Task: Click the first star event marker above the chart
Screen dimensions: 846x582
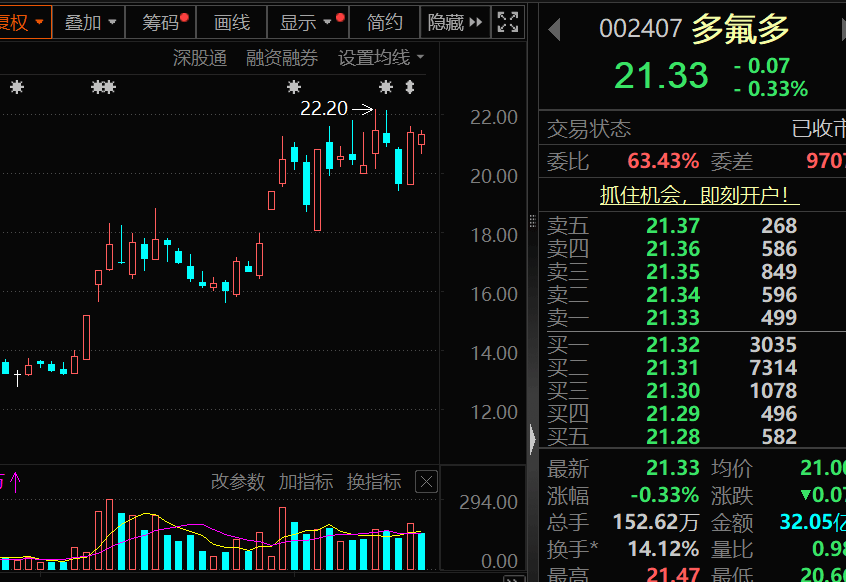Action: pos(16,87)
